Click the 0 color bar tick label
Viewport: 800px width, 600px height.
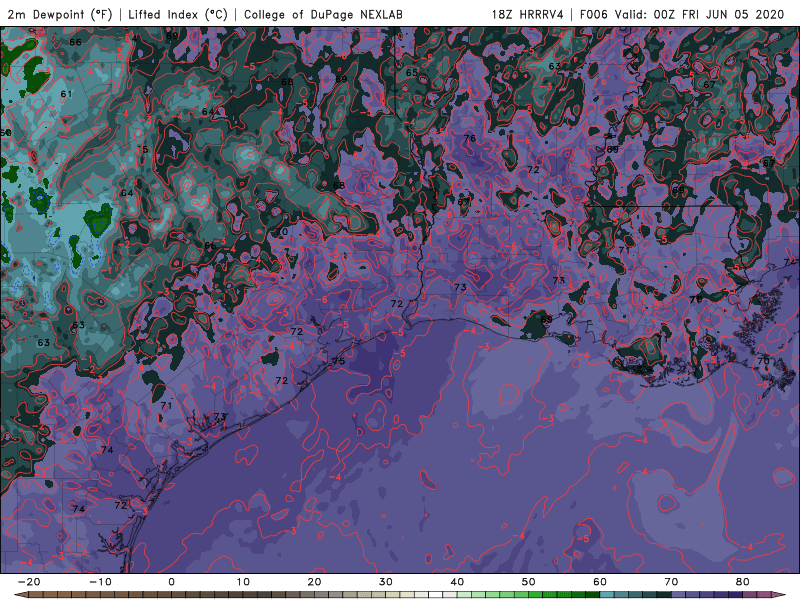click(x=171, y=582)
